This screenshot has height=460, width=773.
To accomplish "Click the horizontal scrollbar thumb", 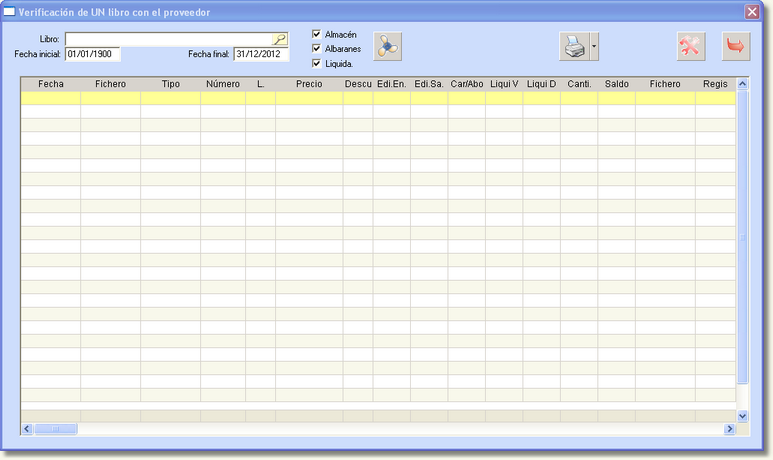I will (x=56, y=429).
